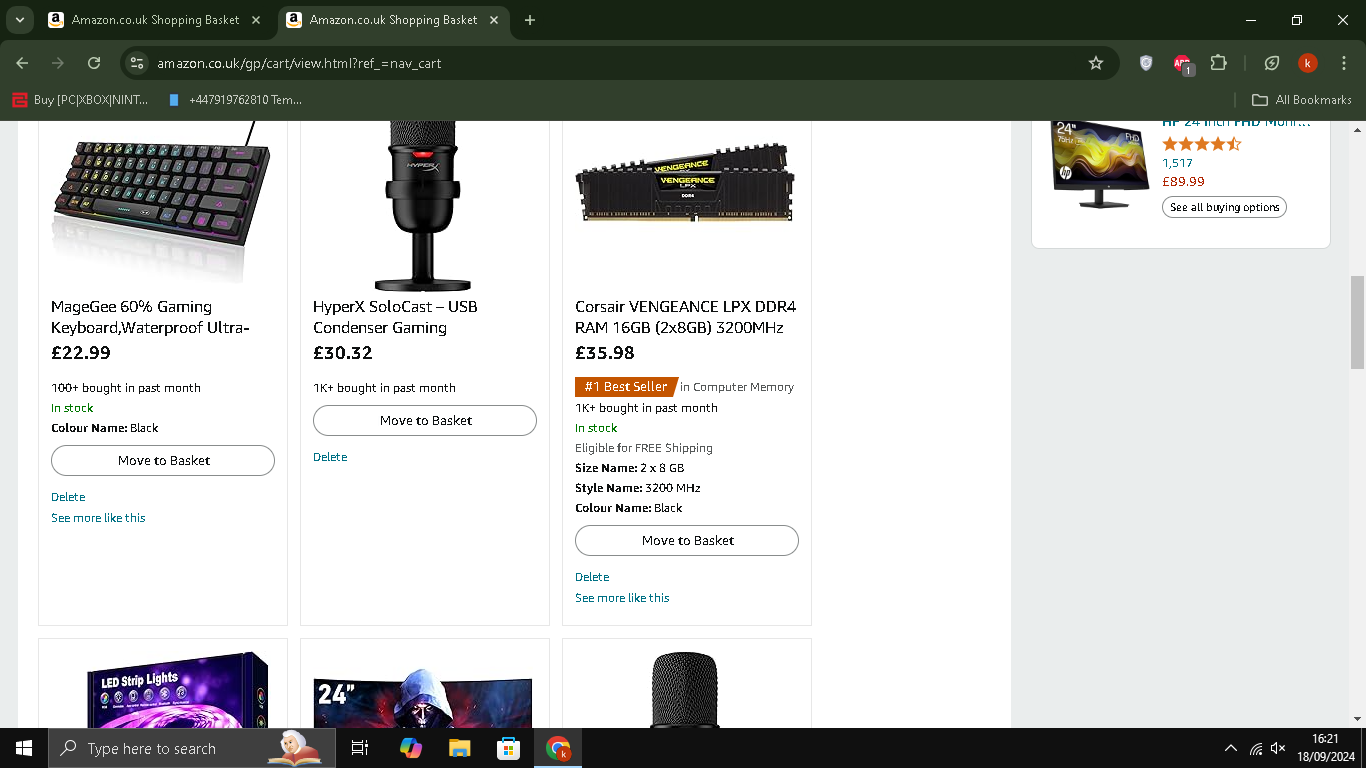Open HyperX SoloCast microphone product image
1366x768 pixels.
[x=425, y=205]
